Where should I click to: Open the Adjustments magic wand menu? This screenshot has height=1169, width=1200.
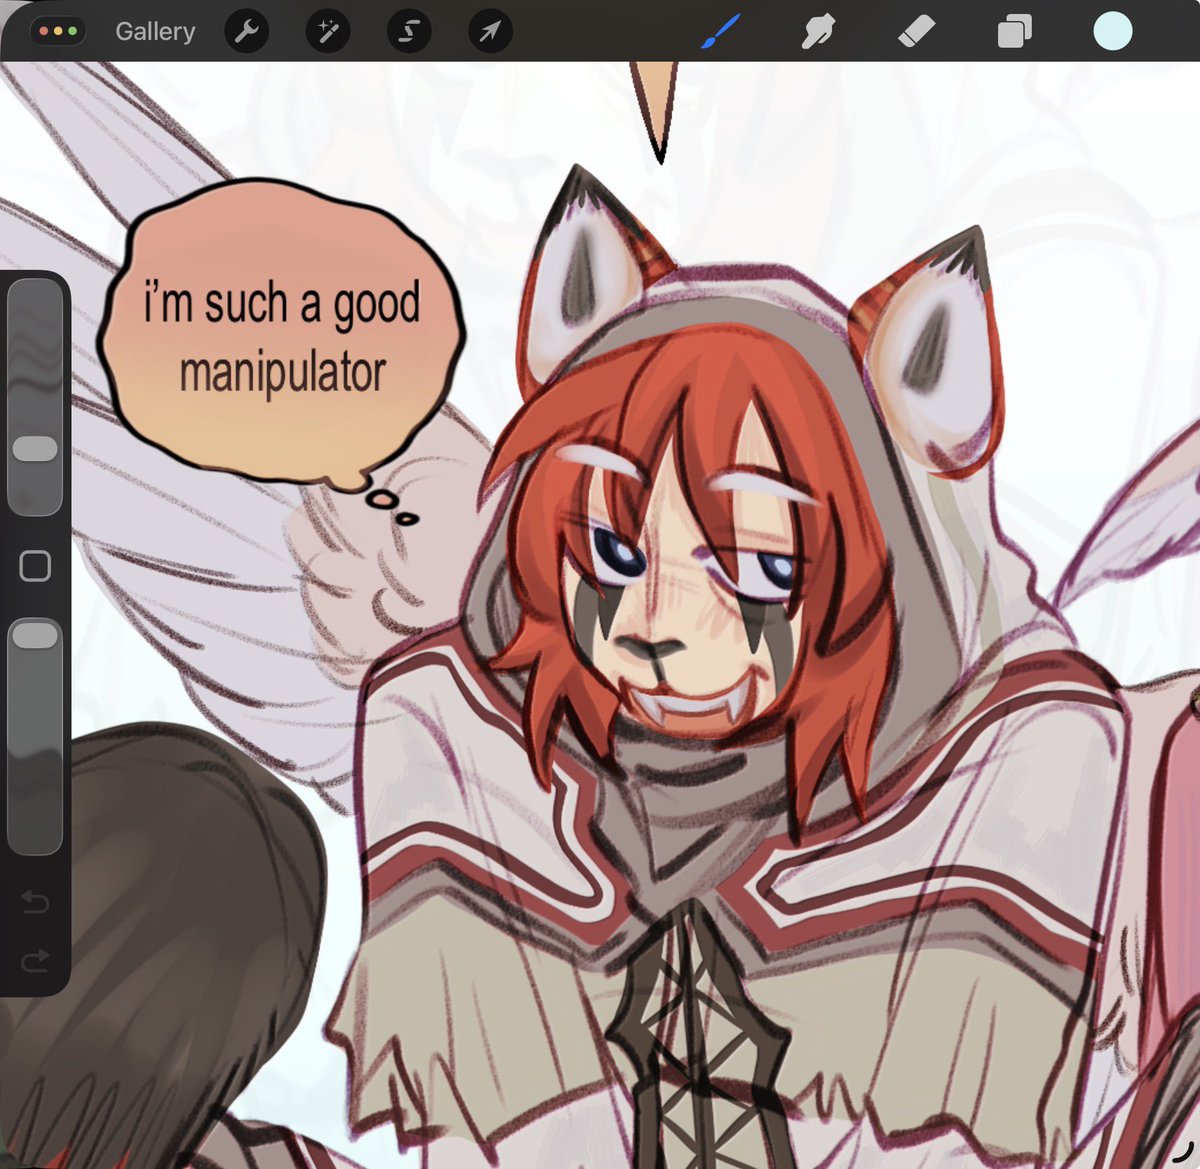click(327, 32)
